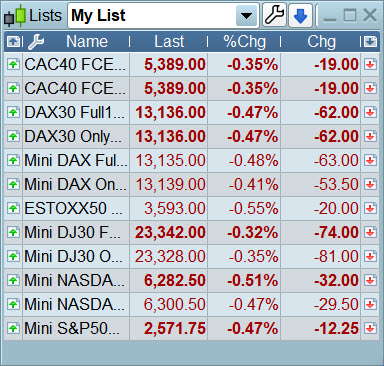Click the green arrow on Mini S&P50 row

click(x=13, y=328)
